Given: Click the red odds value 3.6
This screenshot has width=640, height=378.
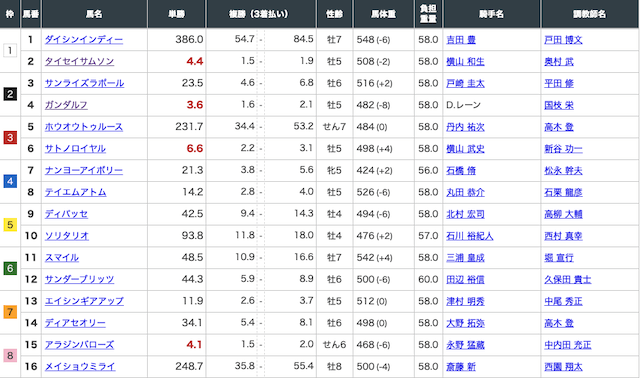Looking at the screenshot, I should tap(195, 105).
